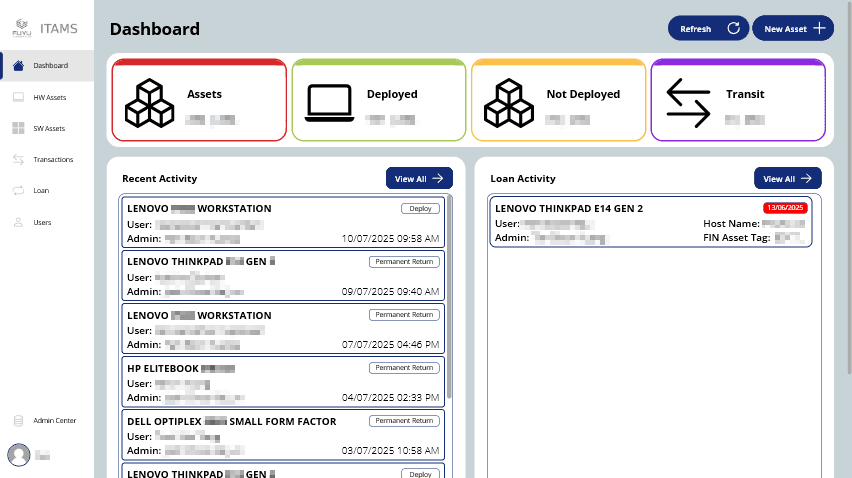
Task: Open the Assets summary card
Action: (199, 100)
